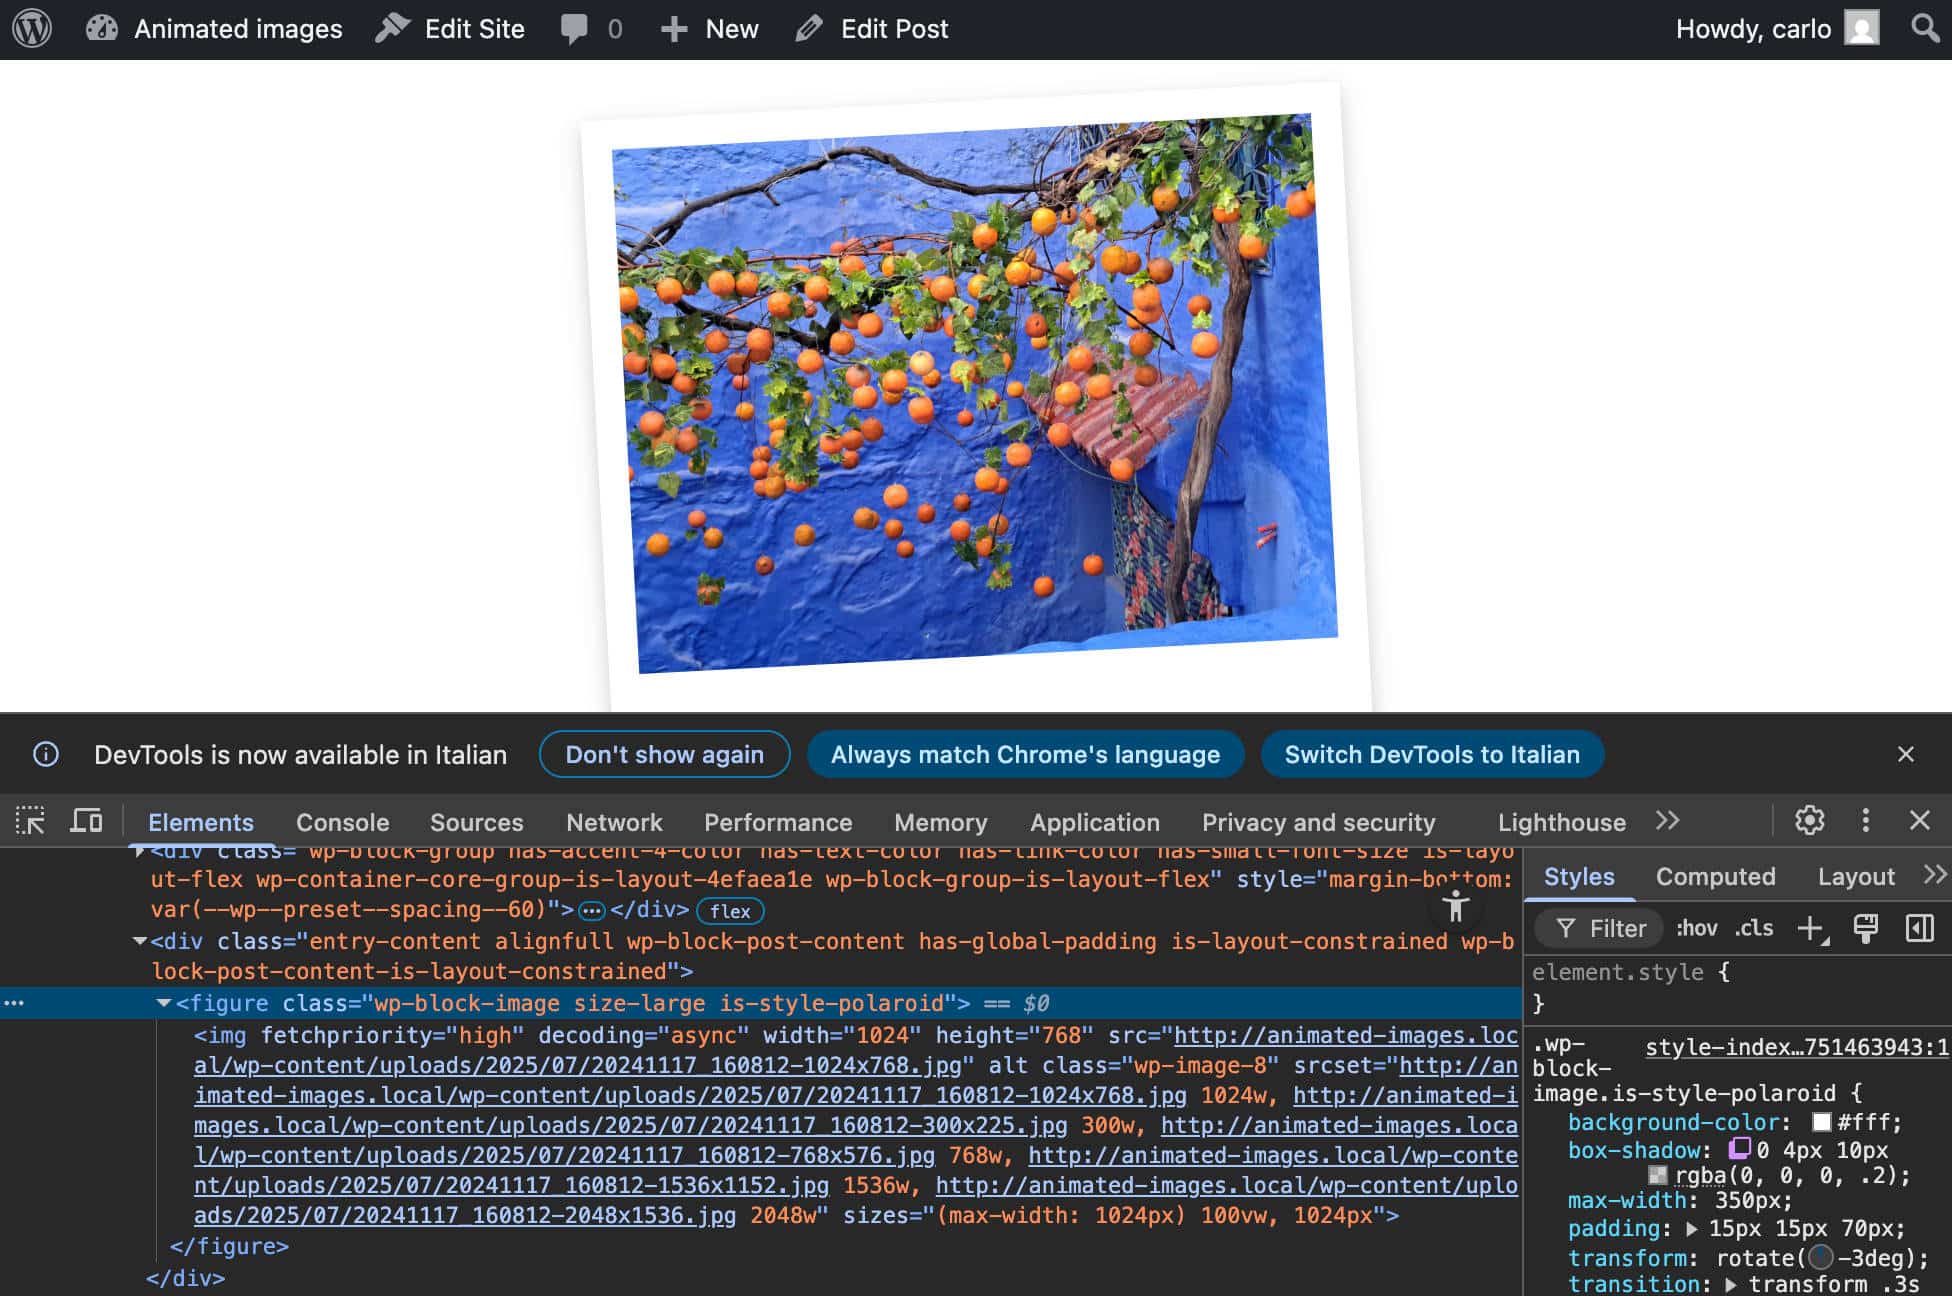Click the Don't show again button
1952x1296 pixels.
click(x=664, y=754)
